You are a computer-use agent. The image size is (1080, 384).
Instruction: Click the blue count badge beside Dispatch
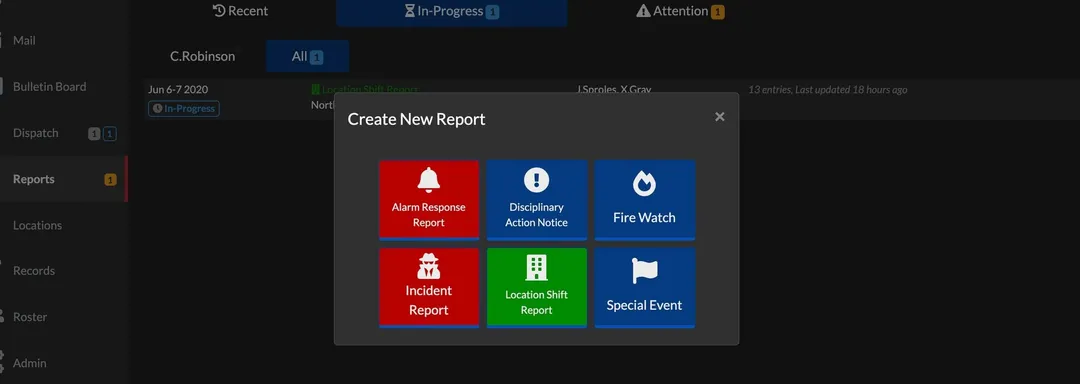pyautogui.click(x=110, y=134)
